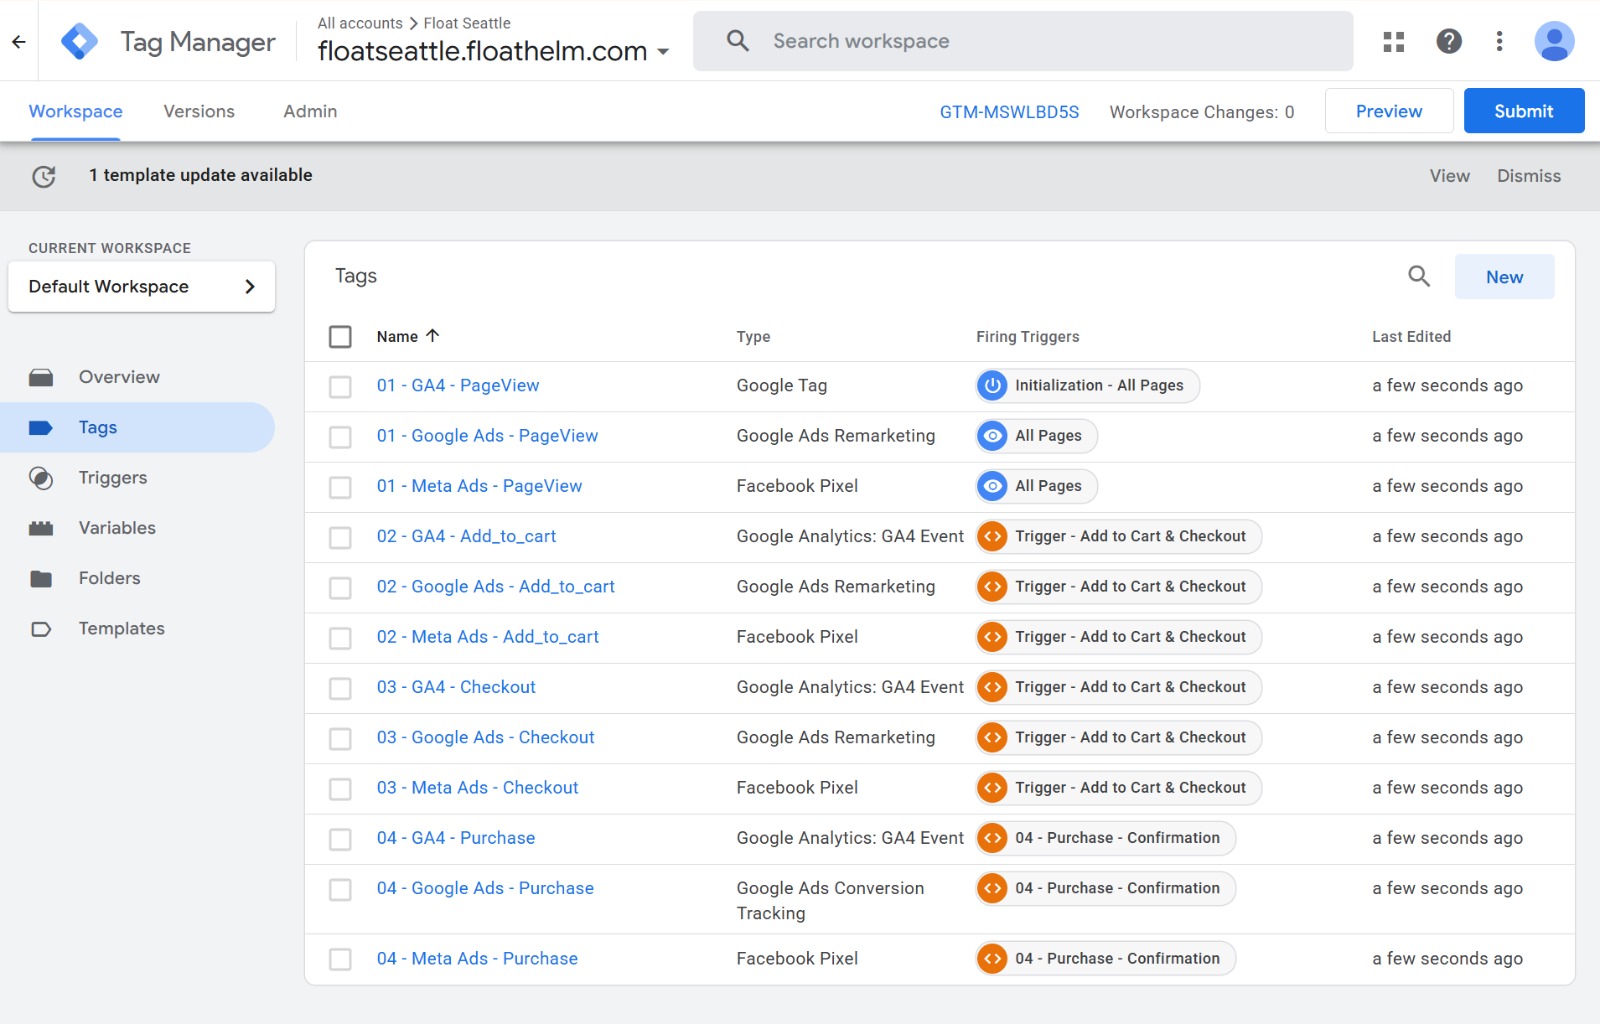Check the box for 01 - Meta Ads - PageView

(340, 487)
